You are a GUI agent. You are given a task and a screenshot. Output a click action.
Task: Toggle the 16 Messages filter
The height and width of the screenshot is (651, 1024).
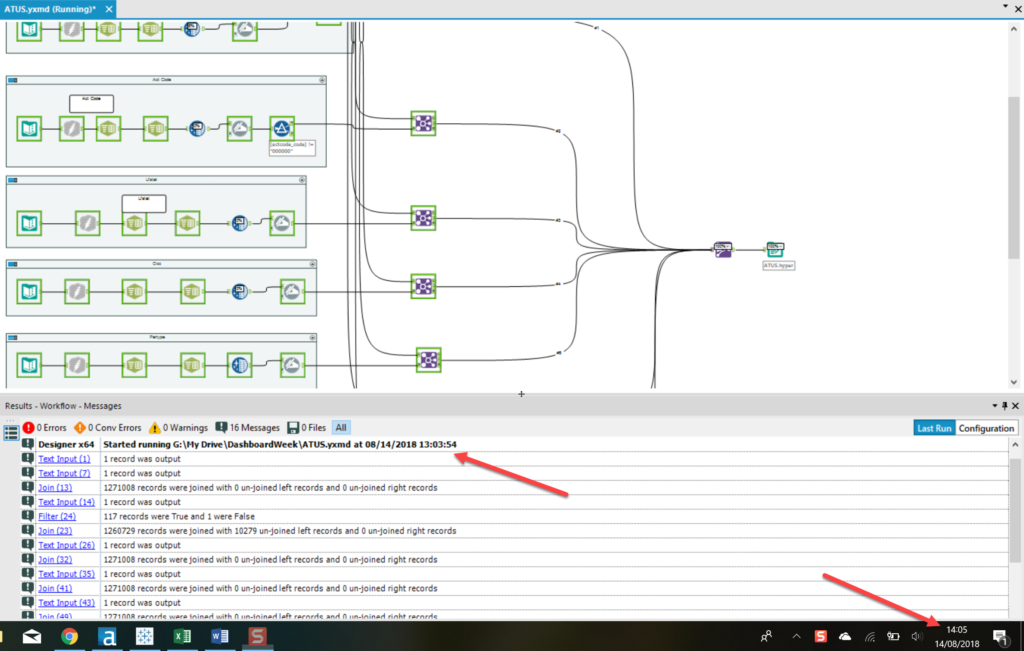248,428
